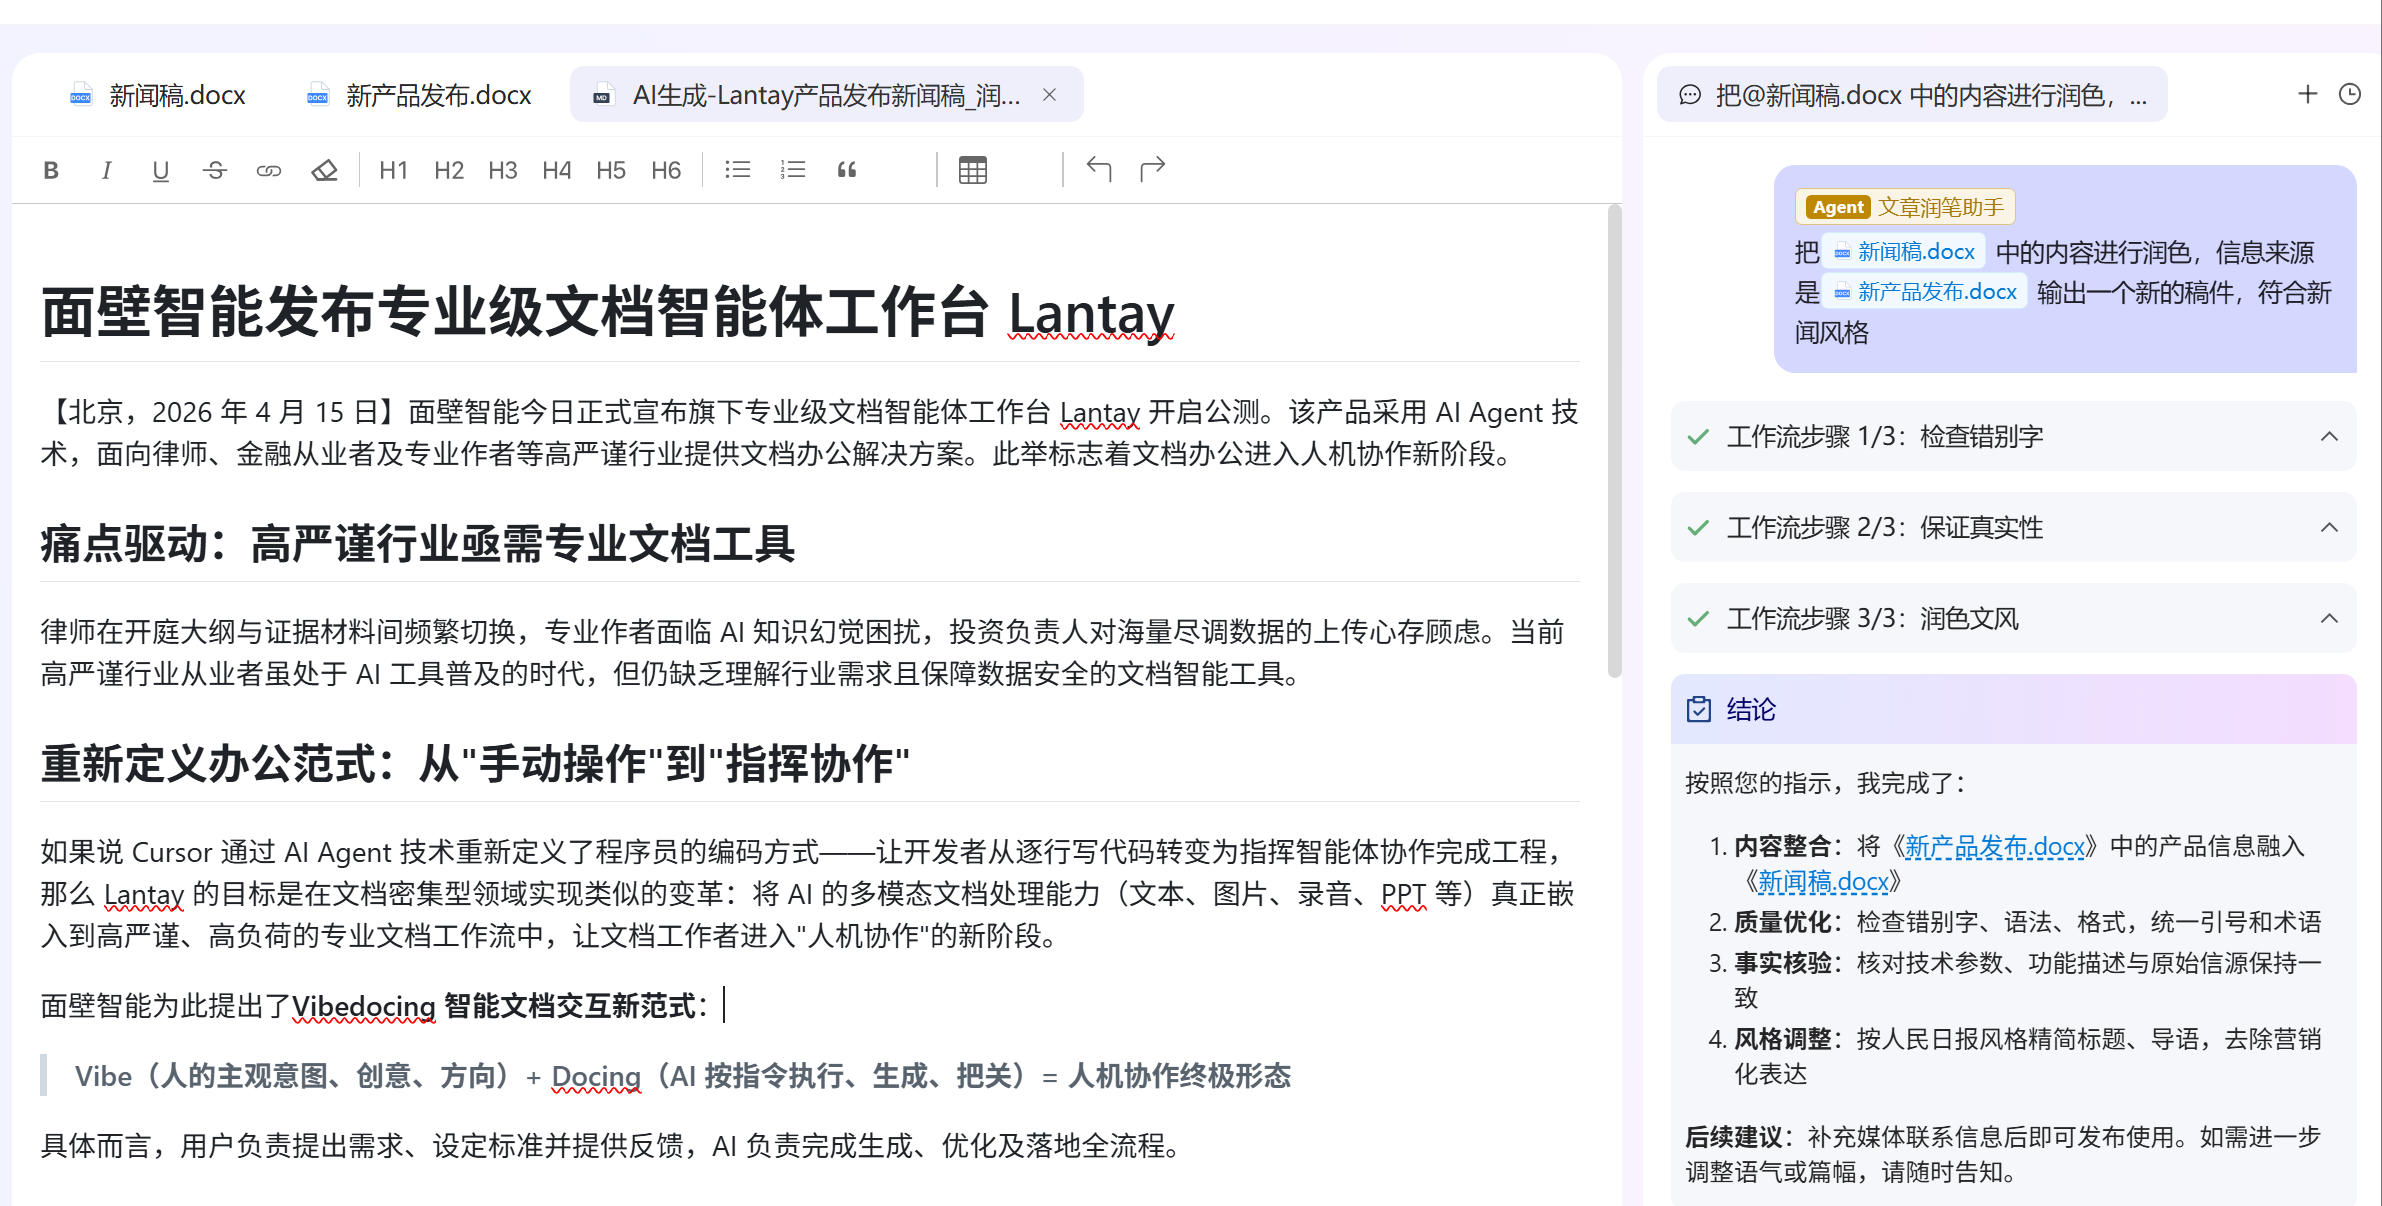This screenshot has height=1206, width=2382.
Task: Insert a hyperlink
Action: coord(269,169)
